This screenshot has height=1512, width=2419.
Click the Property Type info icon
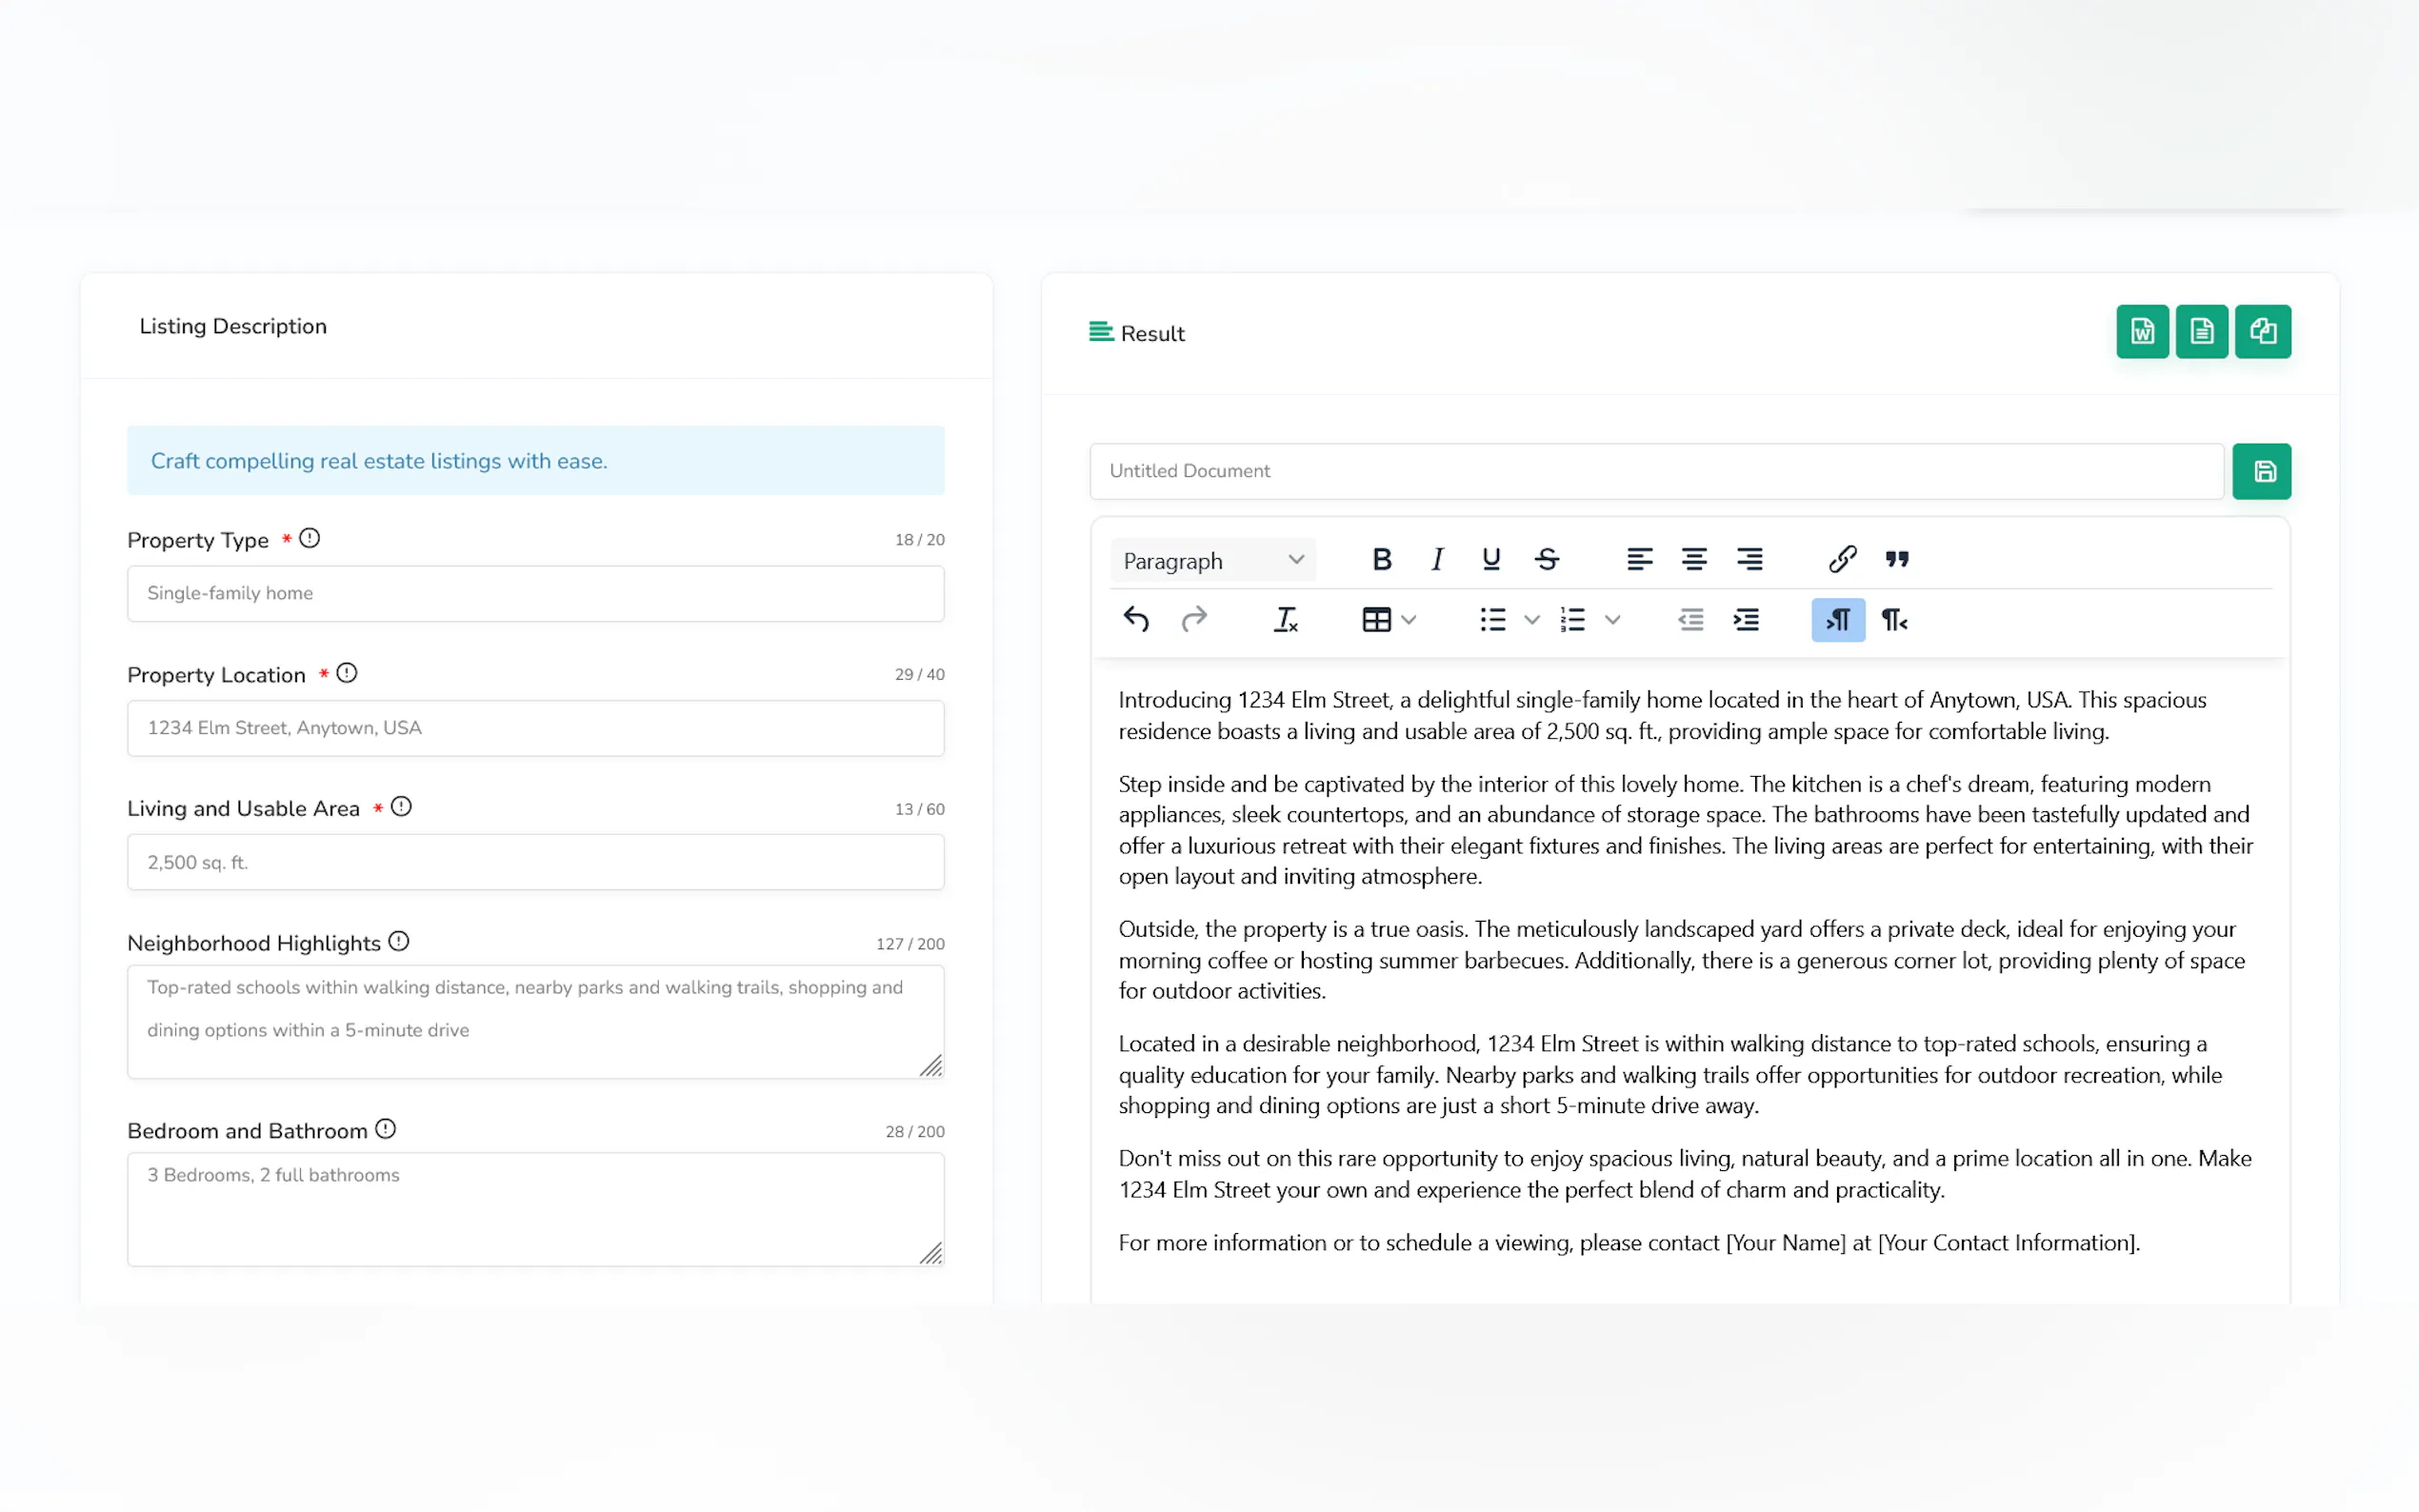[310, 539]
